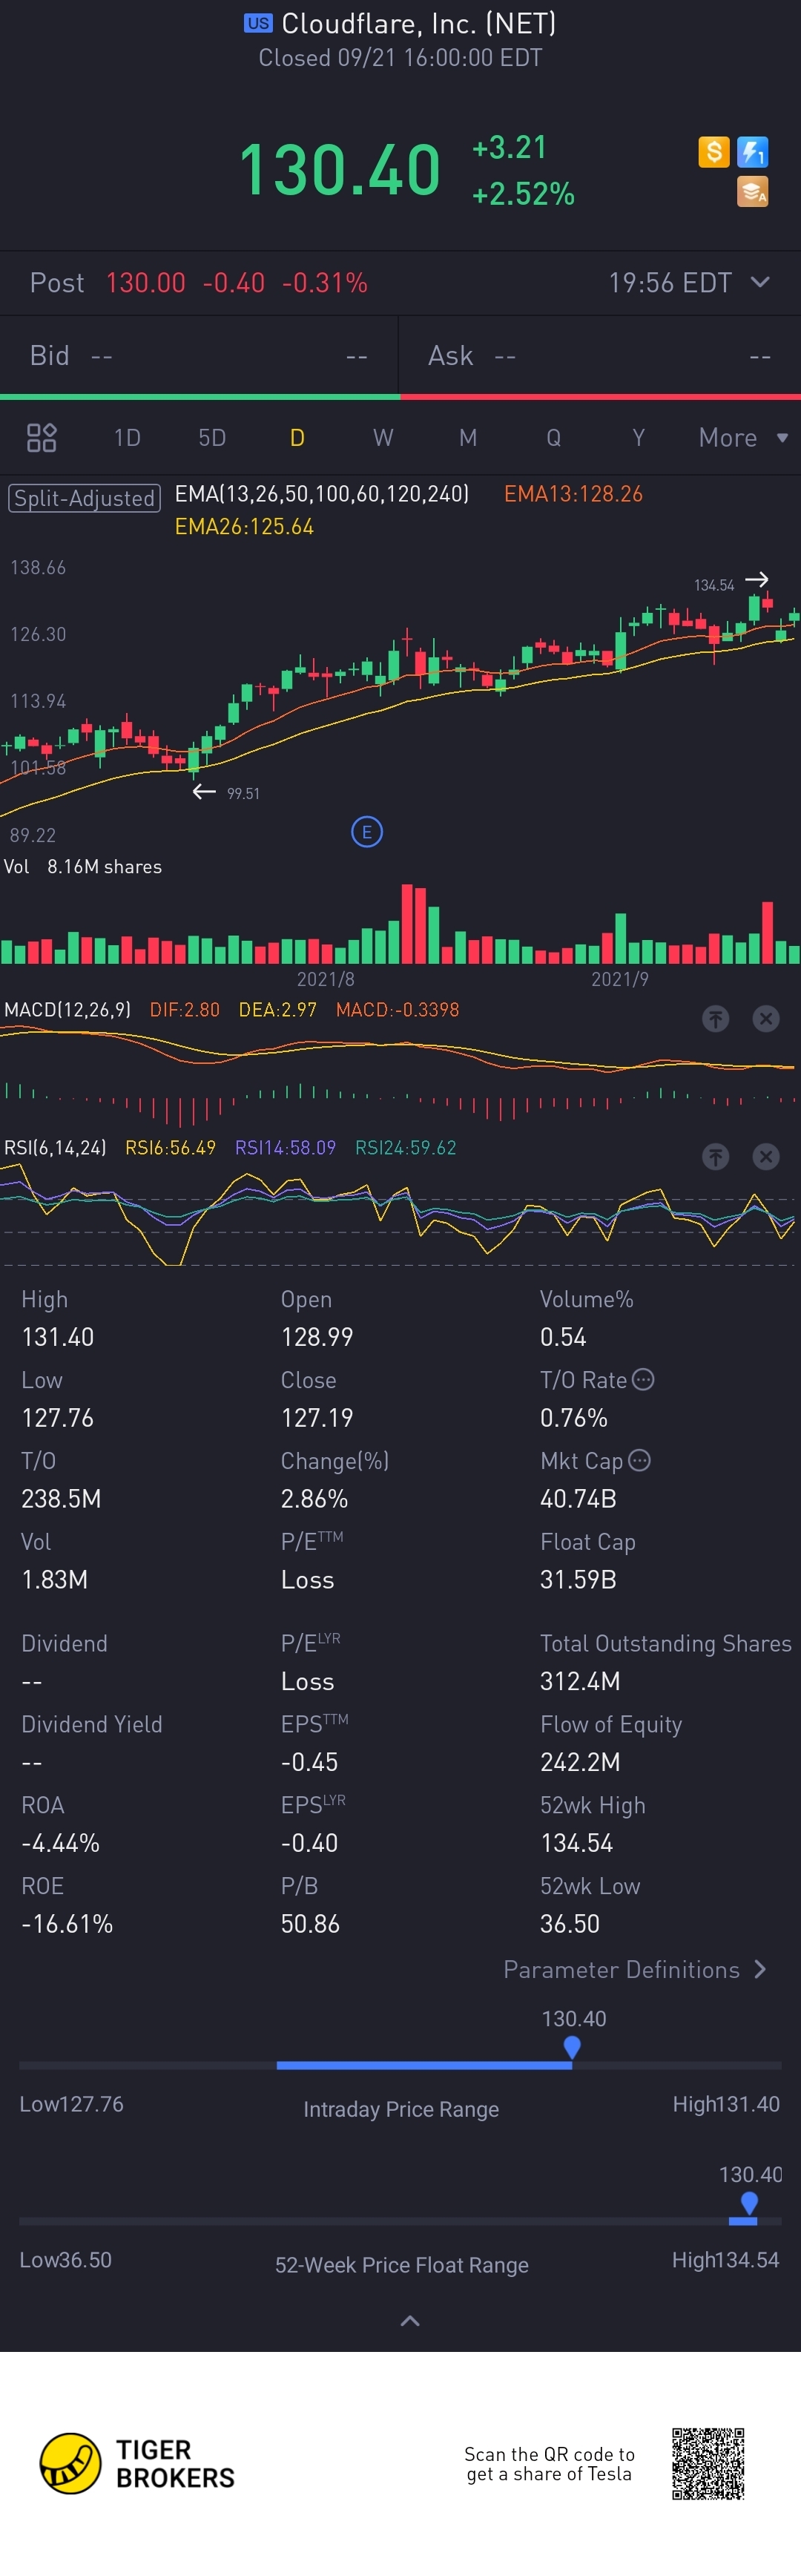
Task: Open EMA indicator settings label
Action: [322, 493]
